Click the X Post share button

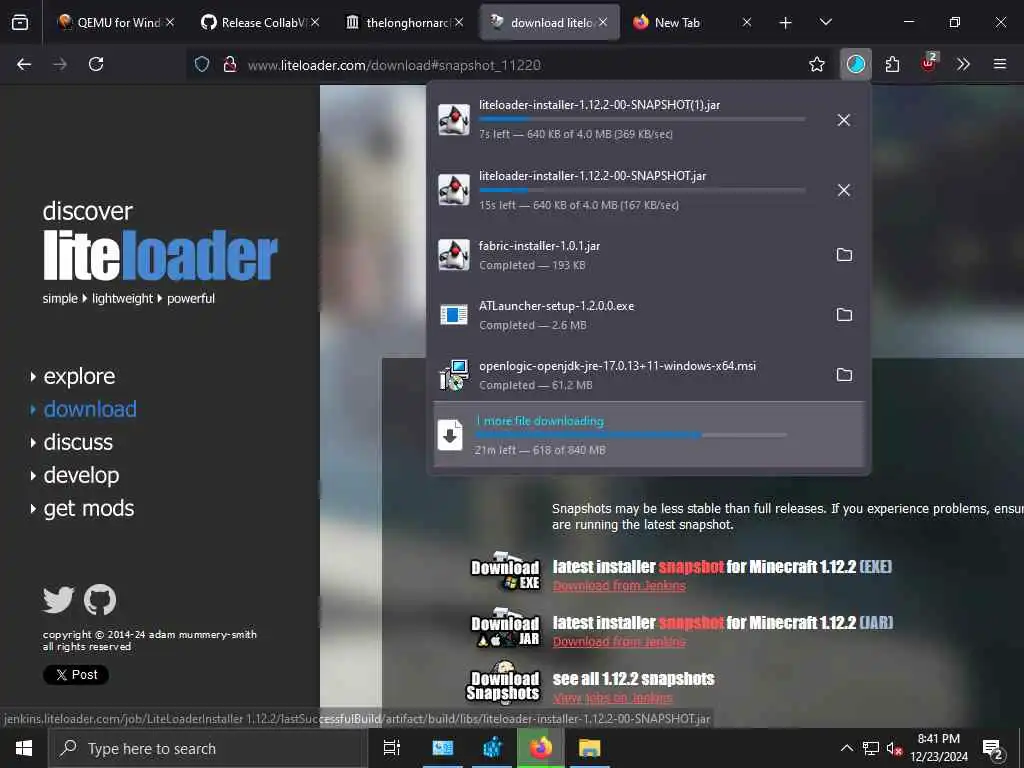click(76, 675)
